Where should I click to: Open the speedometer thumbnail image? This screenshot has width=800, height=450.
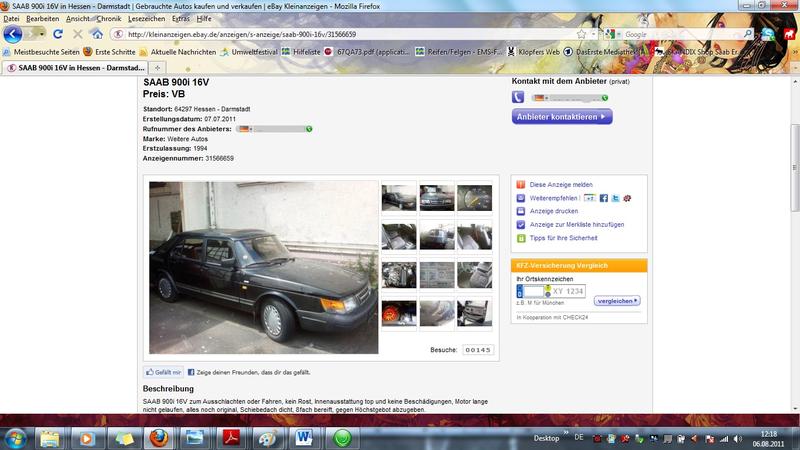tap(474, 198)
